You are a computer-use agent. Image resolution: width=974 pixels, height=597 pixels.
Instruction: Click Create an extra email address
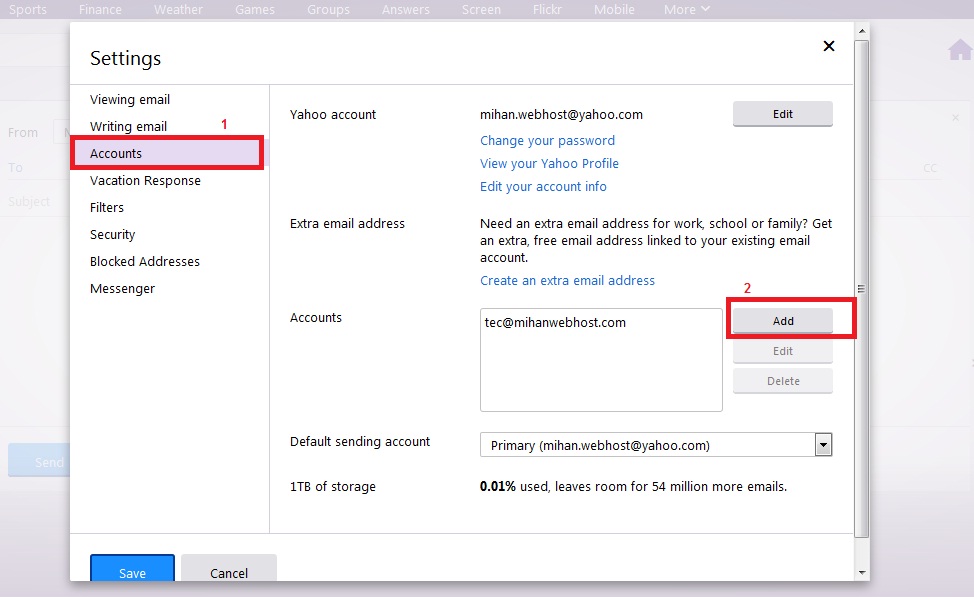pyautogui.click(x=568, y=280)
